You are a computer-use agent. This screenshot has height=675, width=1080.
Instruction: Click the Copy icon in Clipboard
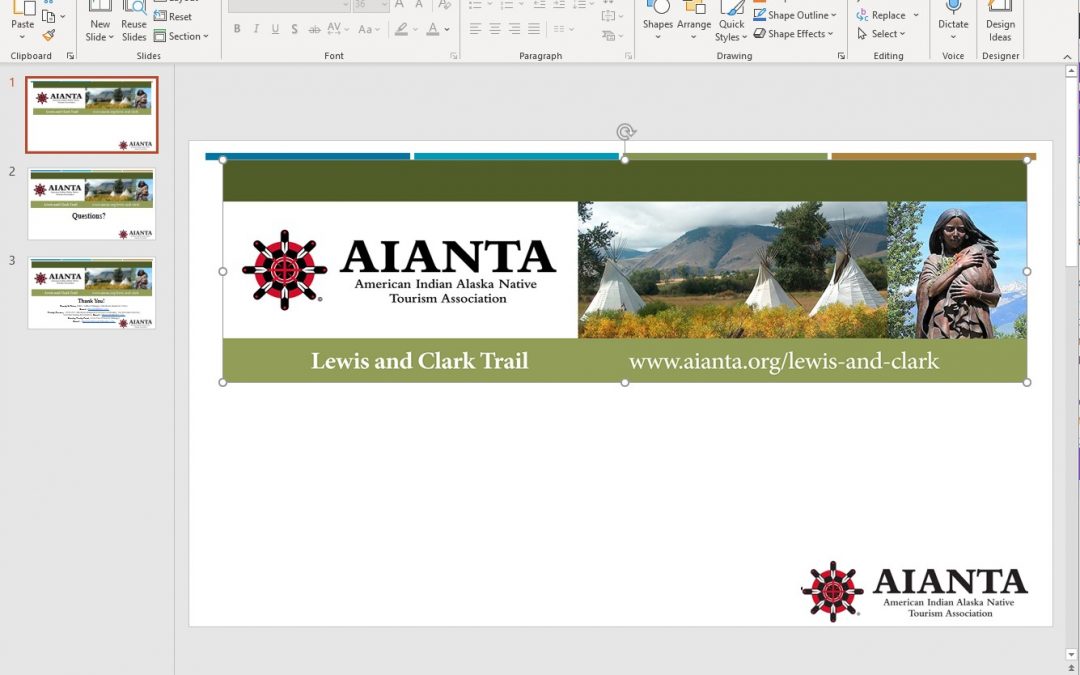(x=48, y=16)
